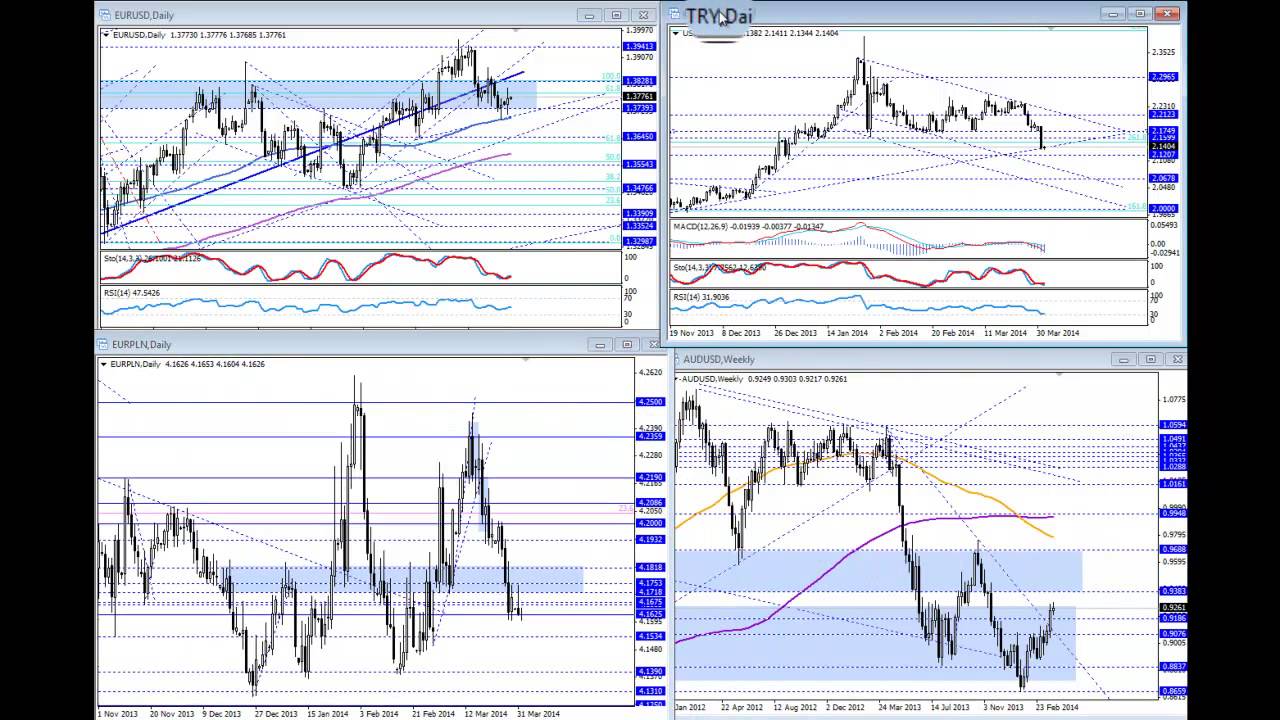The width and height of the screenshot is (1280, 720).
Task: Close the TRY daily chart window
Action: (1167, 14)
